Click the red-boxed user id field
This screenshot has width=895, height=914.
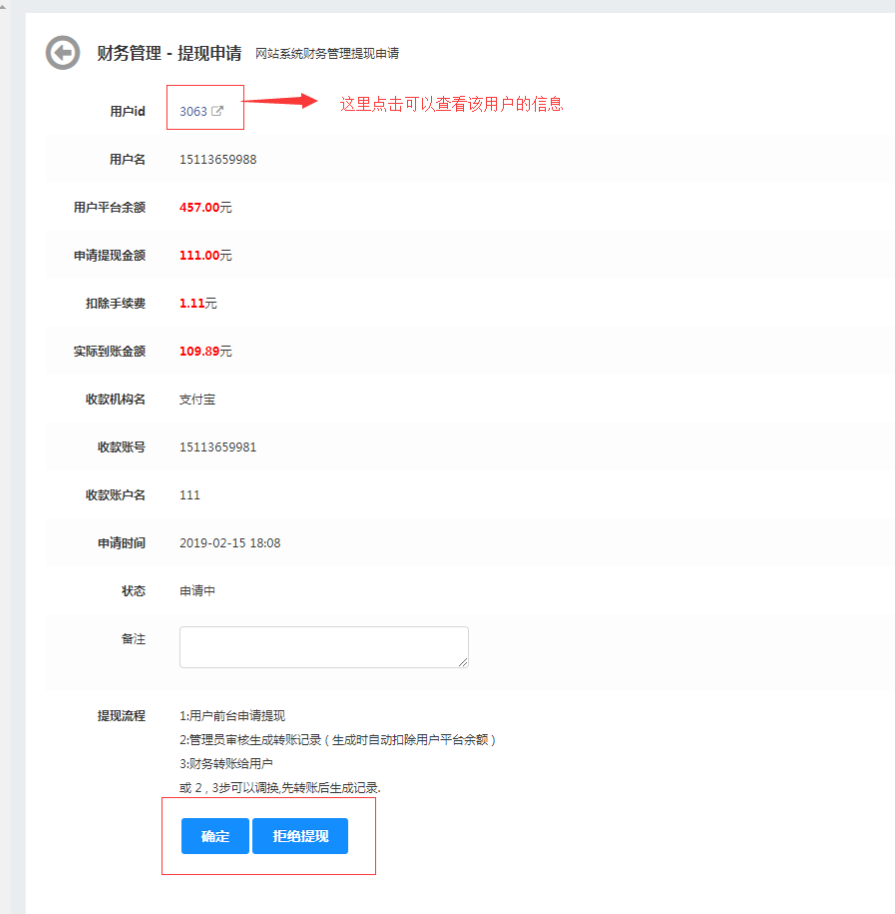[x=204, y=107]
